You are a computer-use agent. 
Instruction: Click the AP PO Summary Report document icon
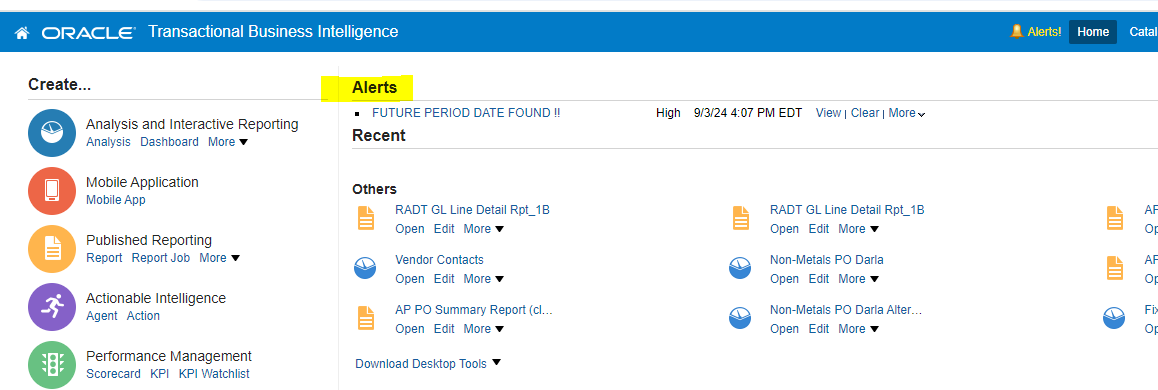click(x=366, y=318)
